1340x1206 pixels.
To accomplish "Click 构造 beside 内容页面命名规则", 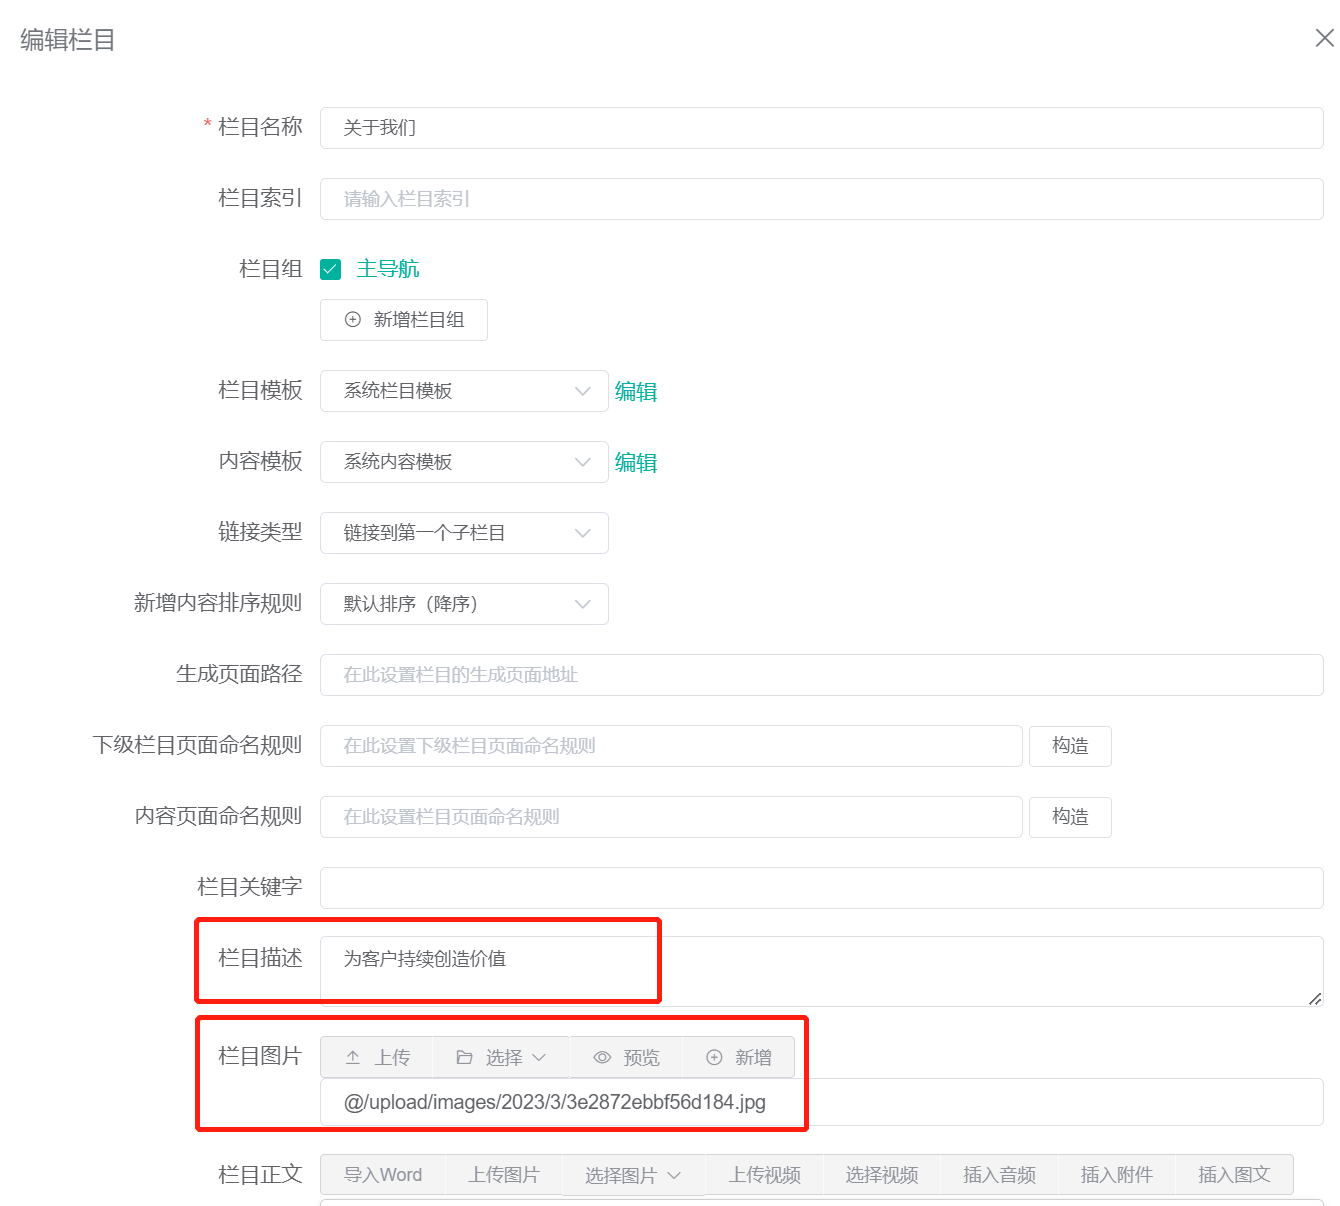I will coord(1070,817).
